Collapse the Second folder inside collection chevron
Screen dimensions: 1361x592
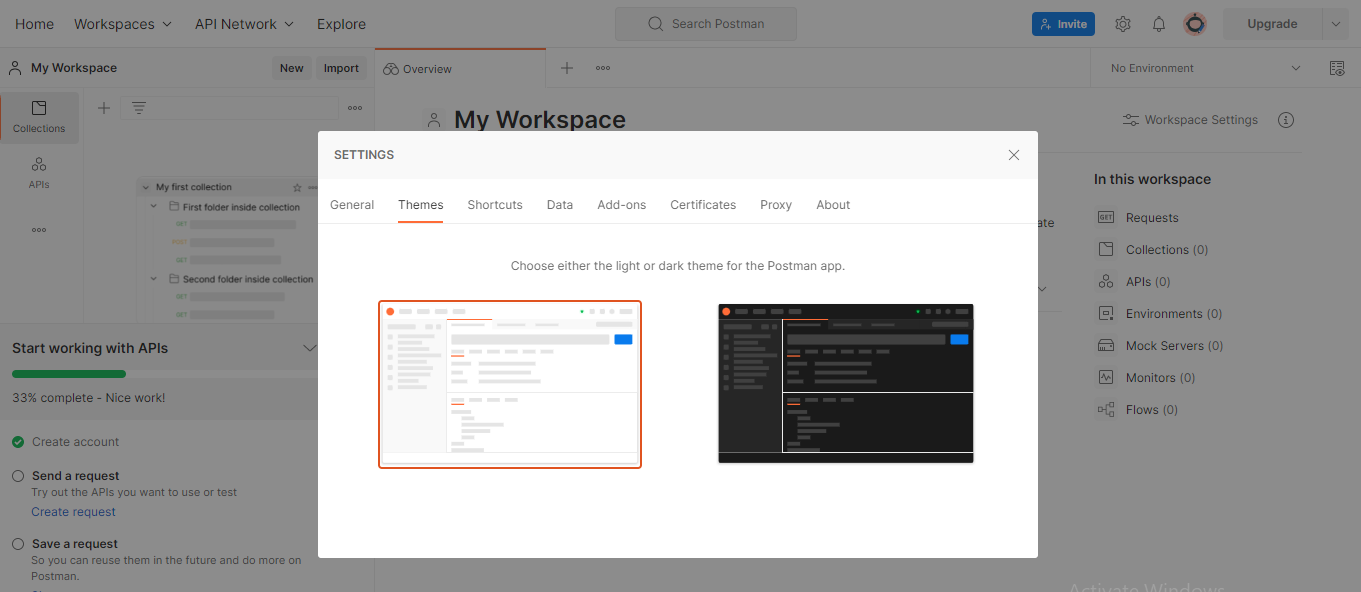(x=154, y=279)
